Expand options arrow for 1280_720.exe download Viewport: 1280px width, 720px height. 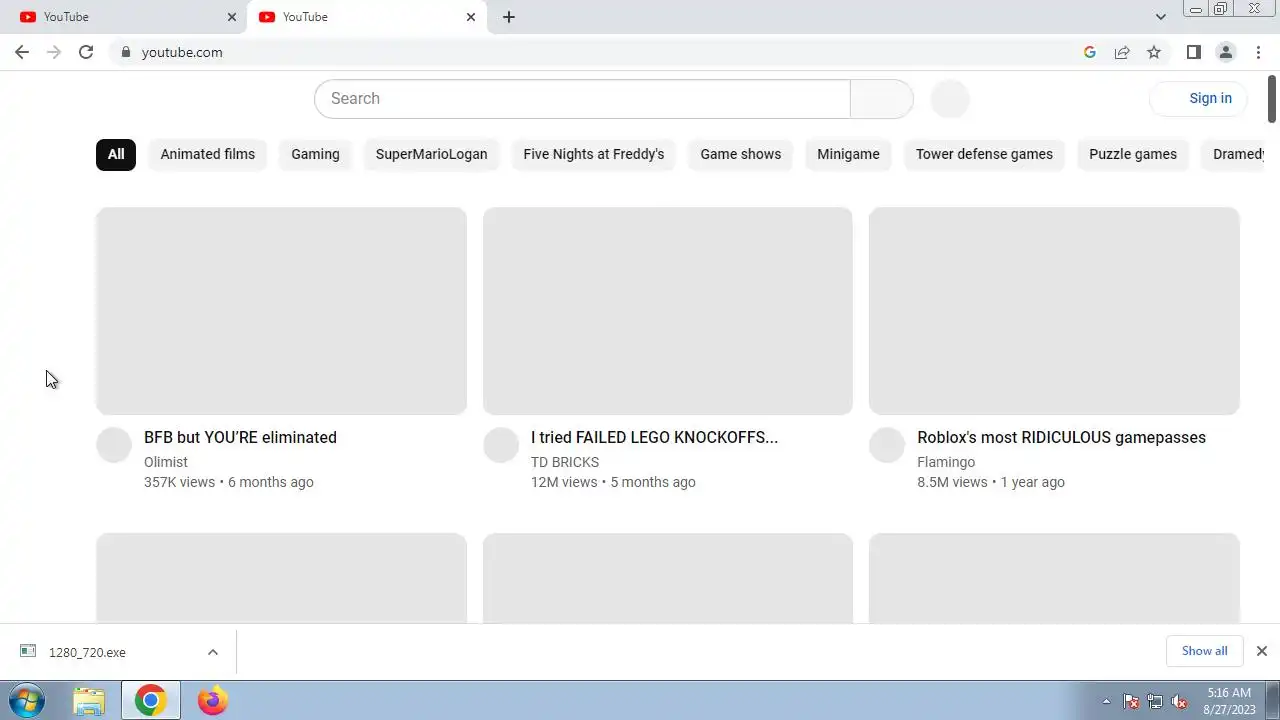pos(212,652)
